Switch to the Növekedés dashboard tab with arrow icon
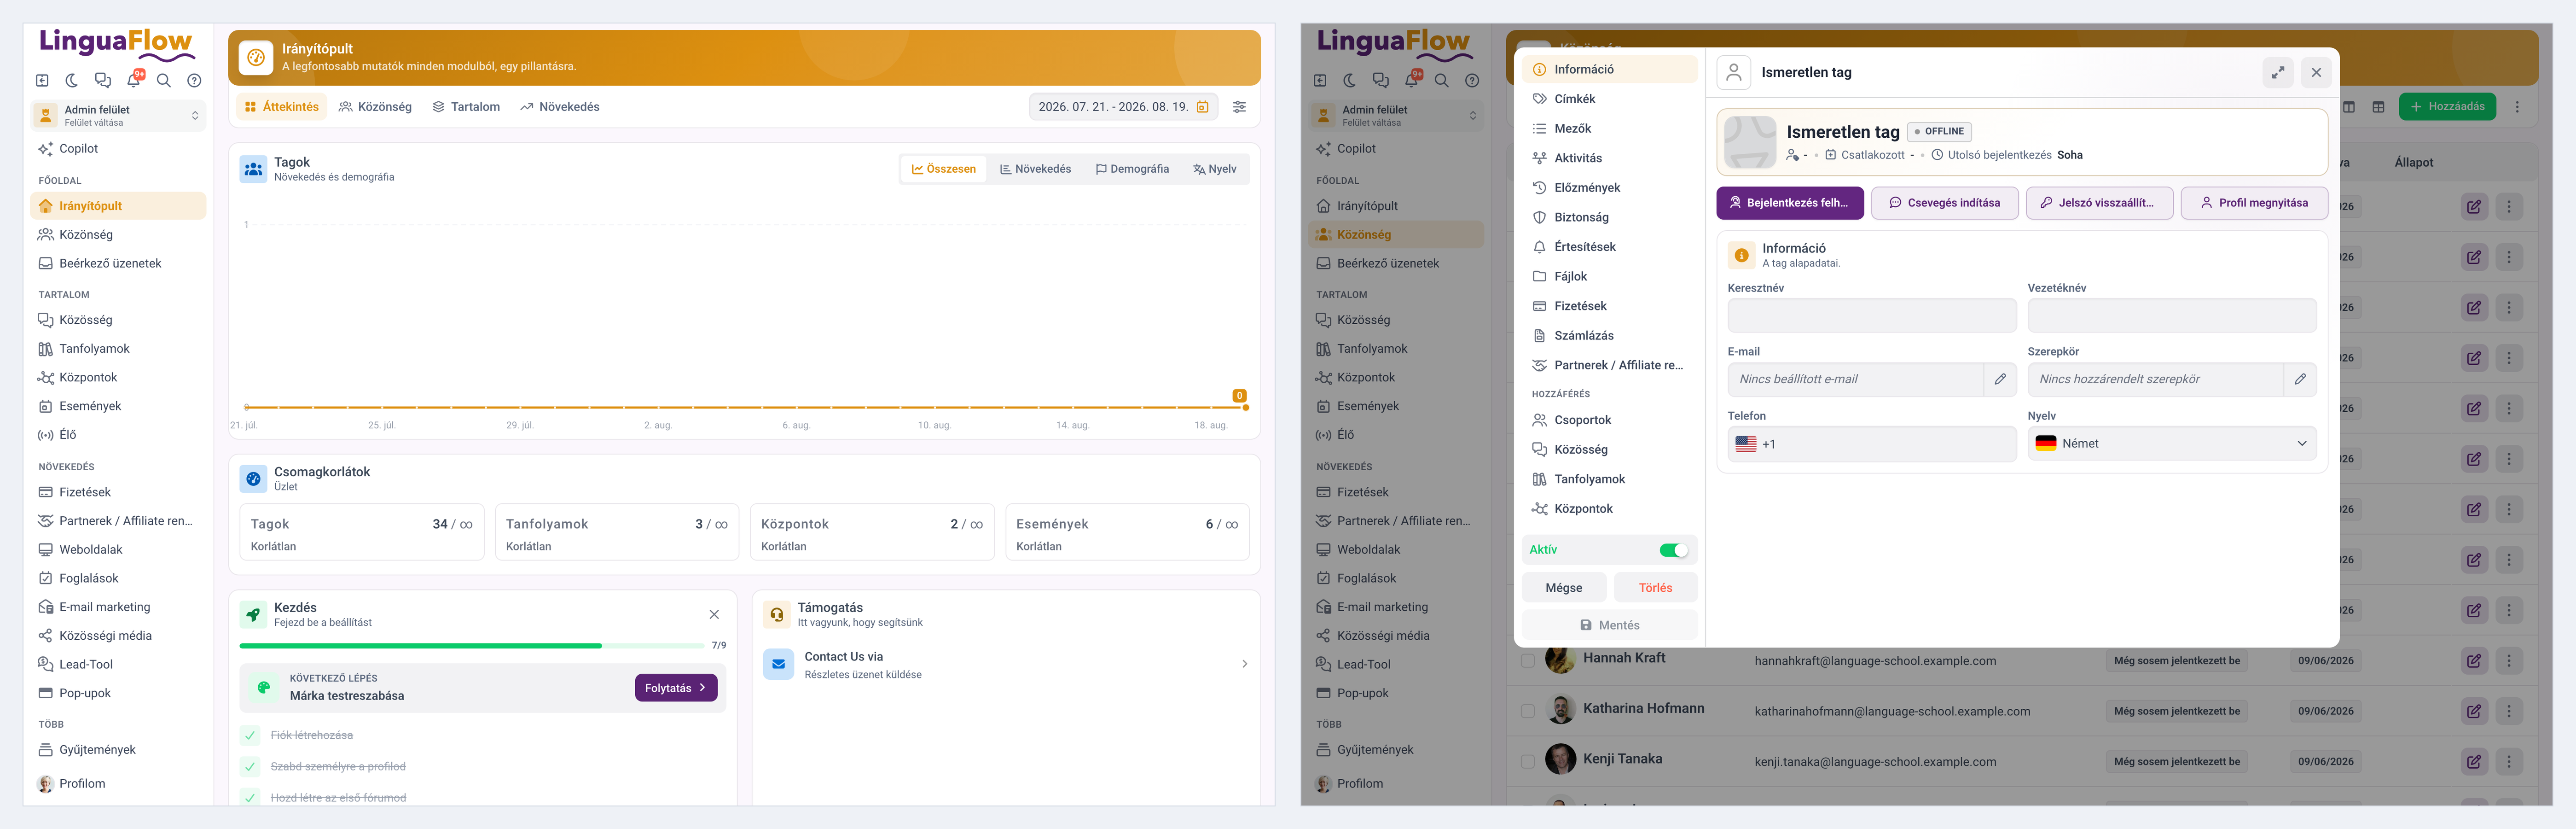 pos(560,107)
